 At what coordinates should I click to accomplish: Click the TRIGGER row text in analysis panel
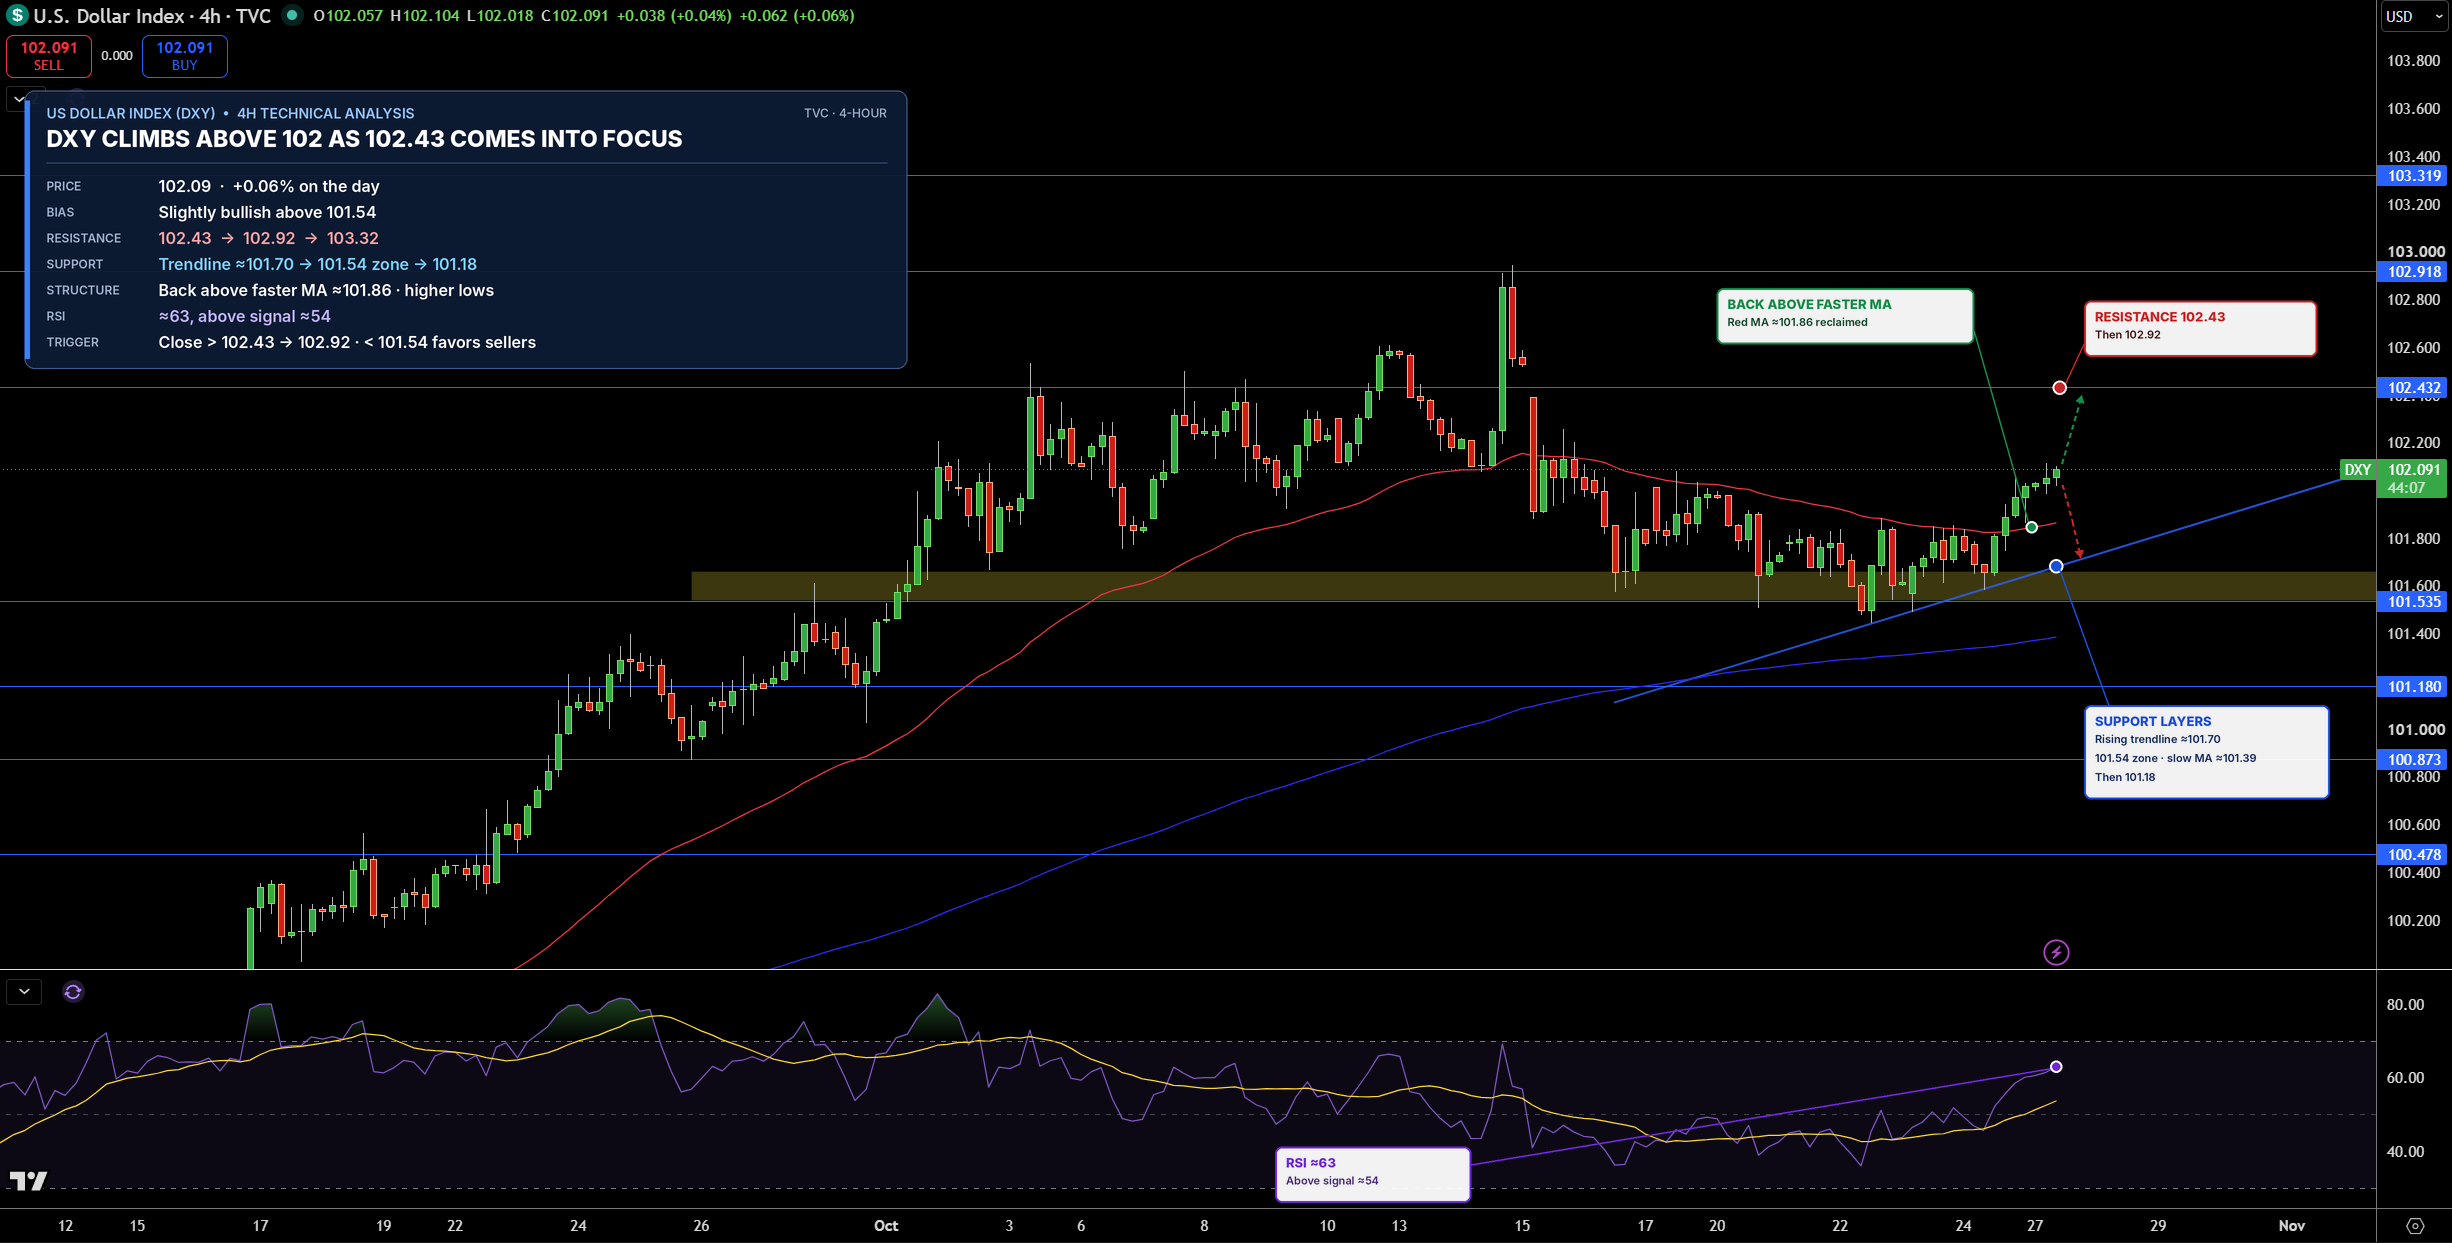347,342
